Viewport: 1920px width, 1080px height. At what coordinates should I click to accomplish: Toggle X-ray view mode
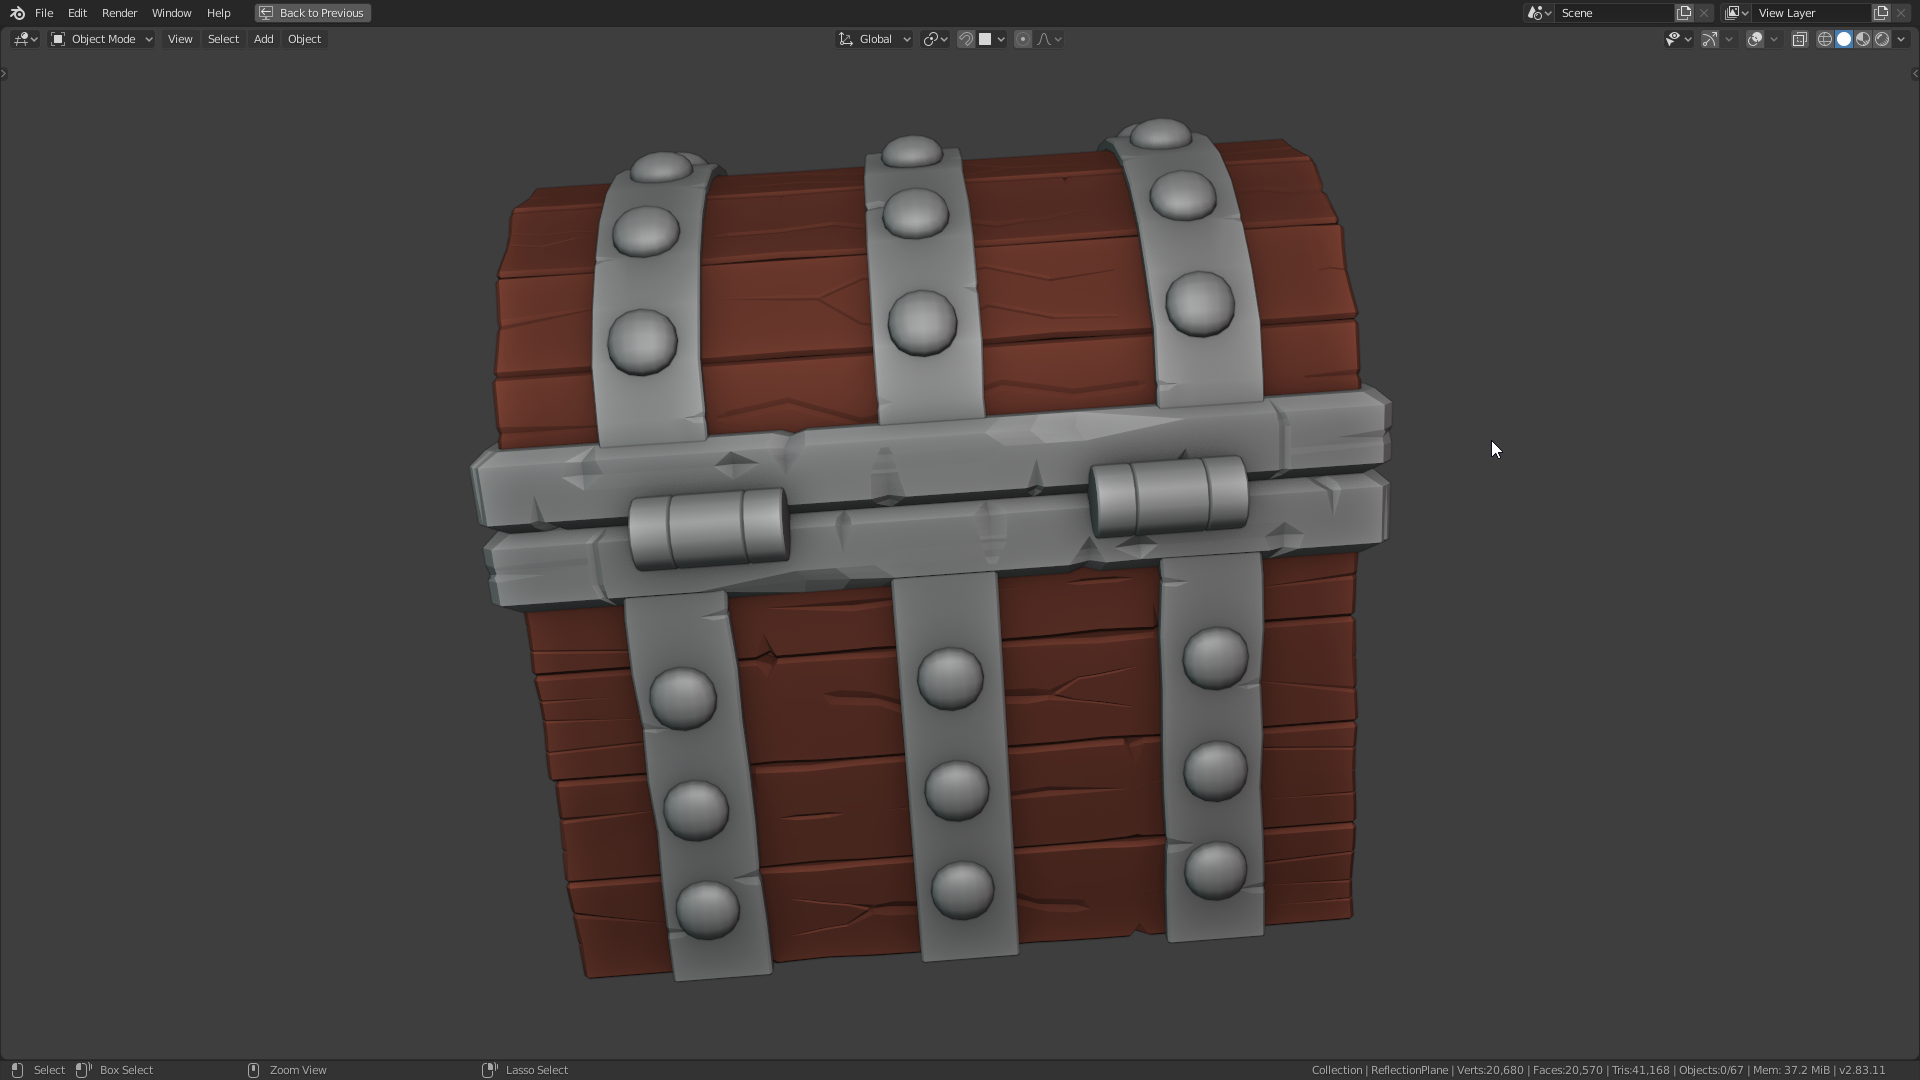[x=1799, y=39]
